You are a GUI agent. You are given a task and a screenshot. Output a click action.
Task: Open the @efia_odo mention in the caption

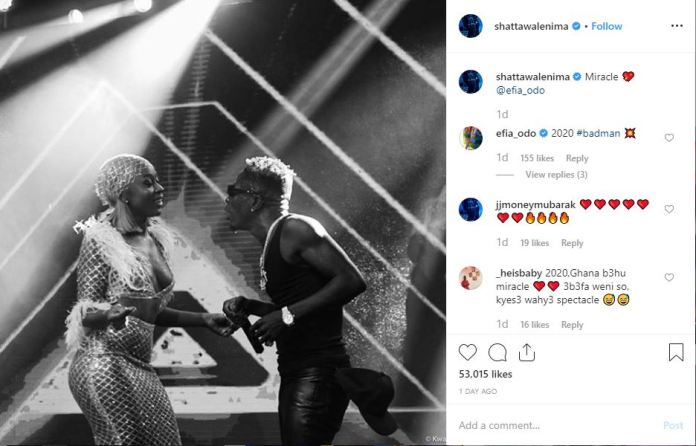520,90
